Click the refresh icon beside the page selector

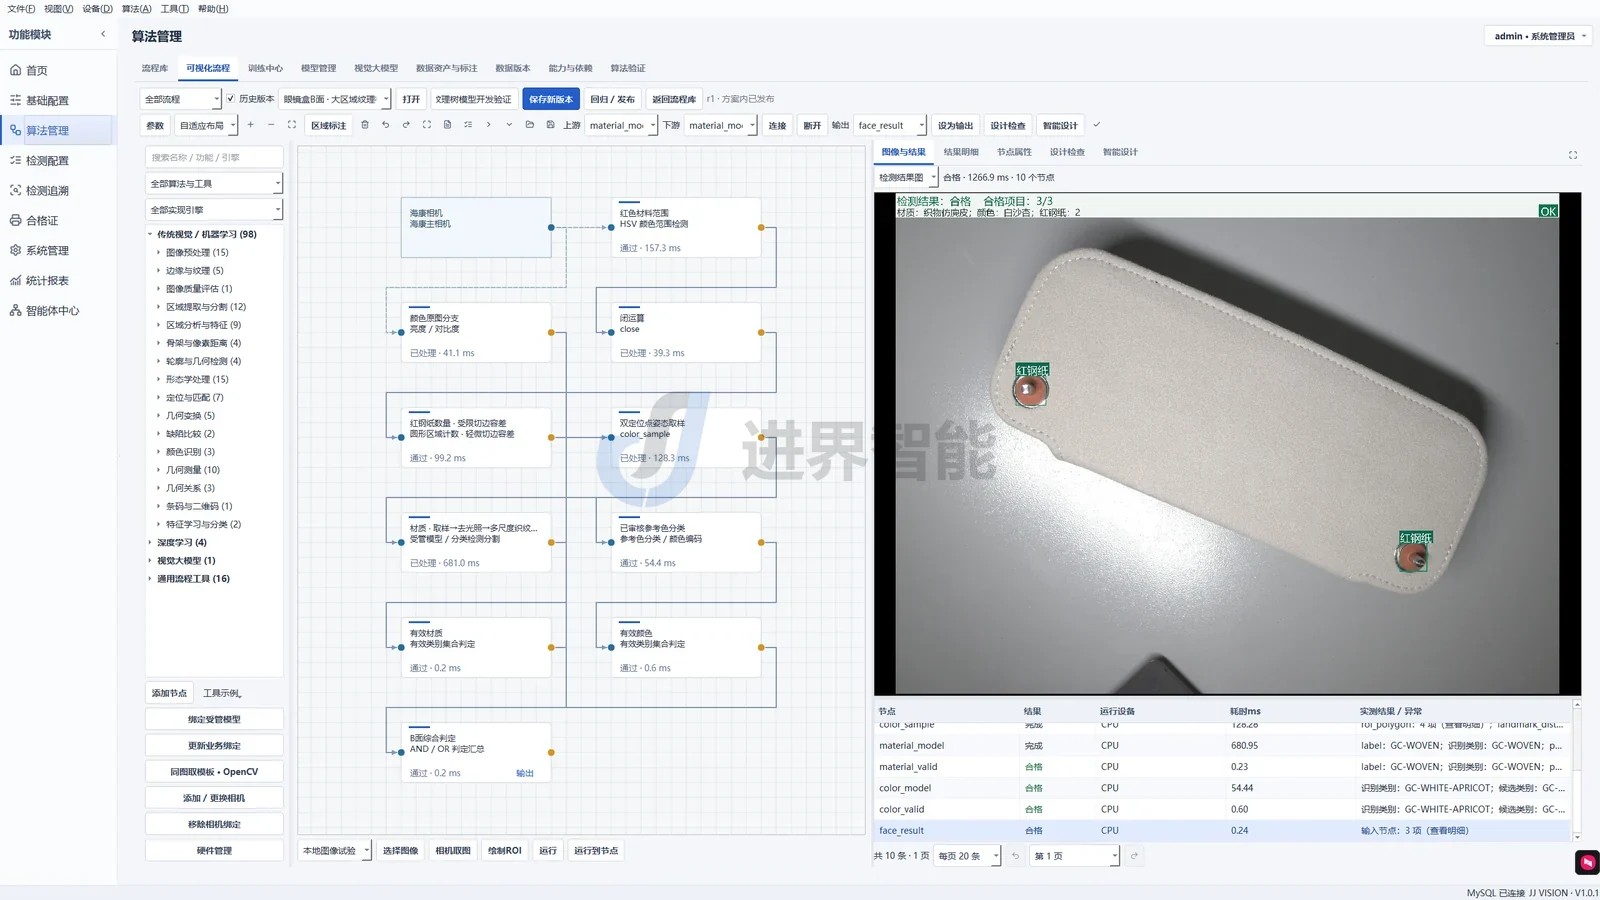pyautogui.click(x=1134, y=856)
